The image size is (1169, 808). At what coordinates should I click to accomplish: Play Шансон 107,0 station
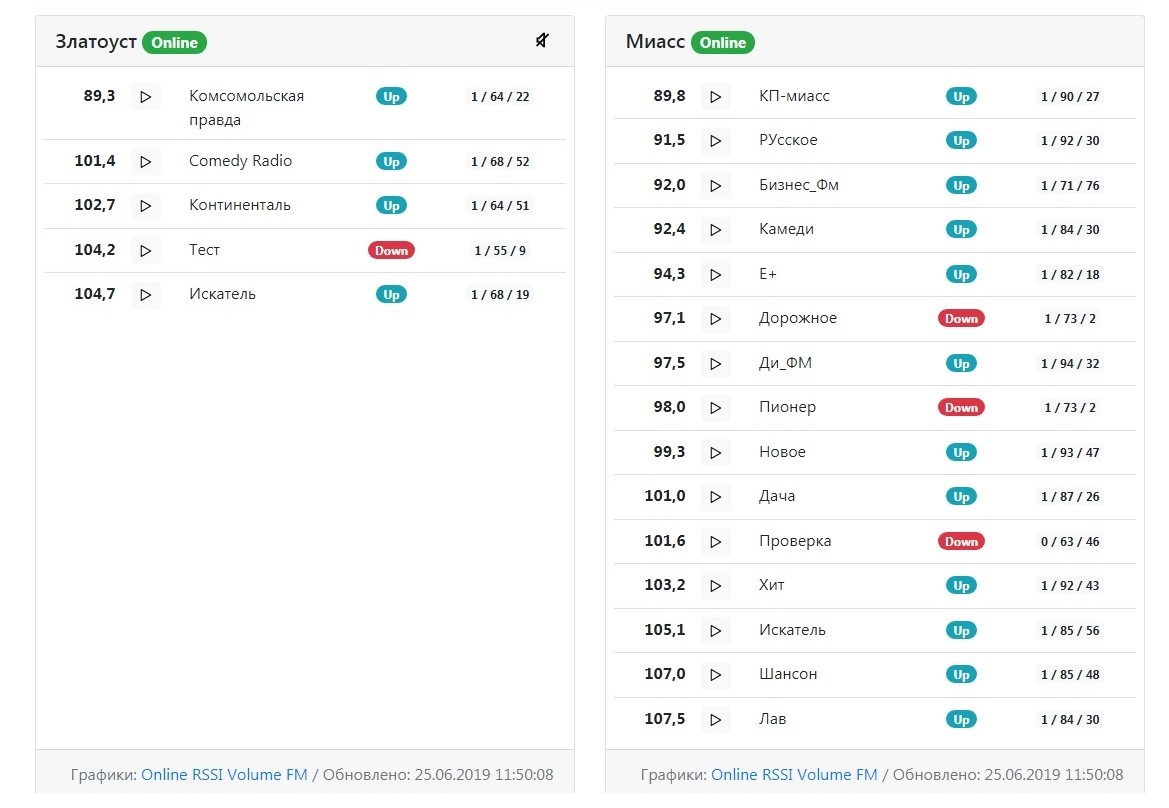tap(715, 675)
